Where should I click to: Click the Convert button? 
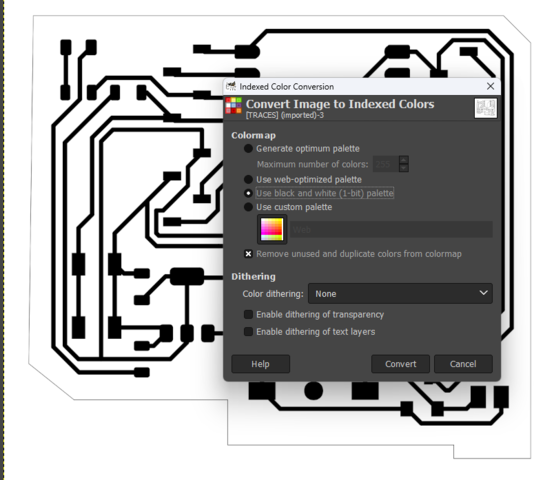[x=400, y=364]
